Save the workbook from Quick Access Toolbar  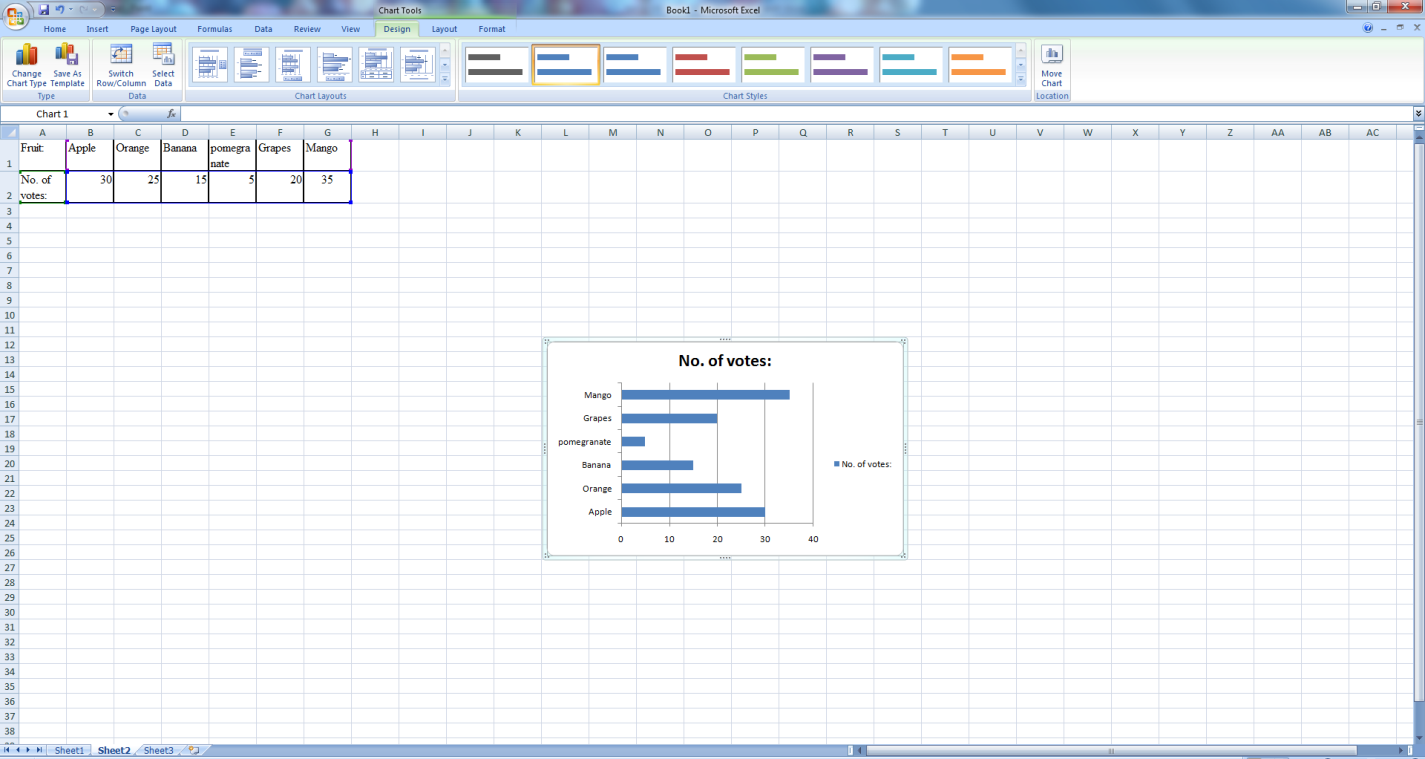point(44,9)
